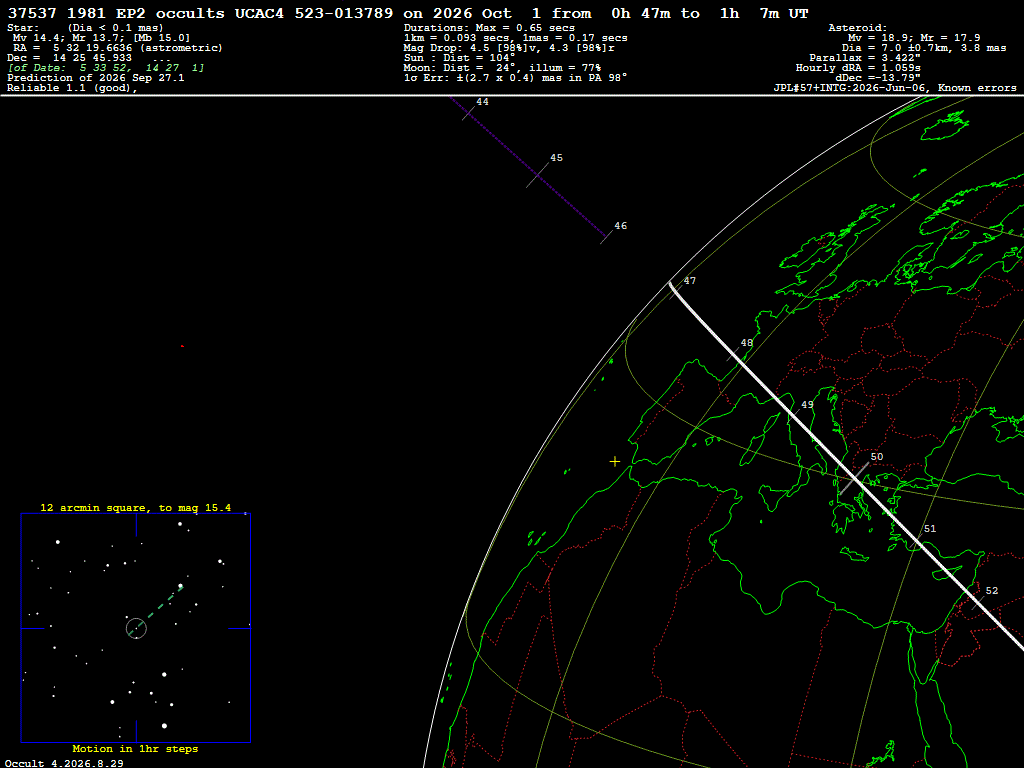The width and height of the screenshot is (1024, 768).
Task: Click the green dashed asteroid motion line
Action: pos(159,609)
